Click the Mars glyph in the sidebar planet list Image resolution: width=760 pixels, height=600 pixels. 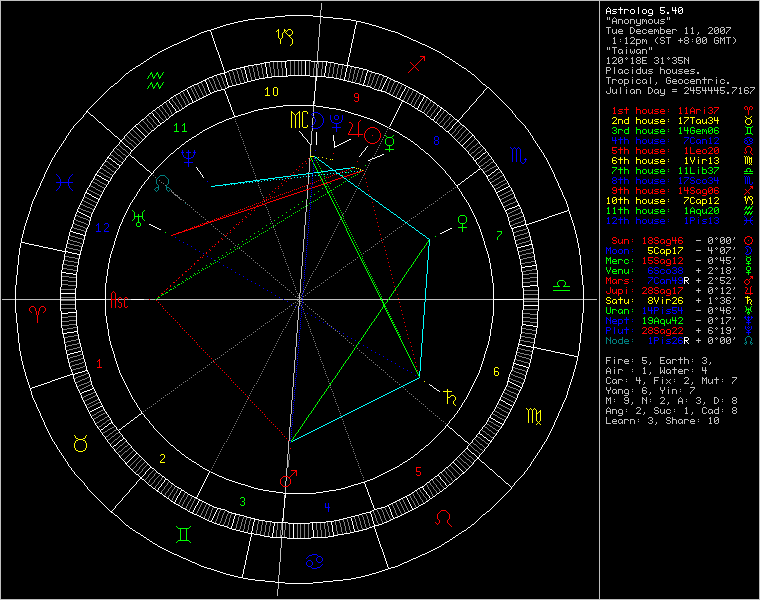748,281
